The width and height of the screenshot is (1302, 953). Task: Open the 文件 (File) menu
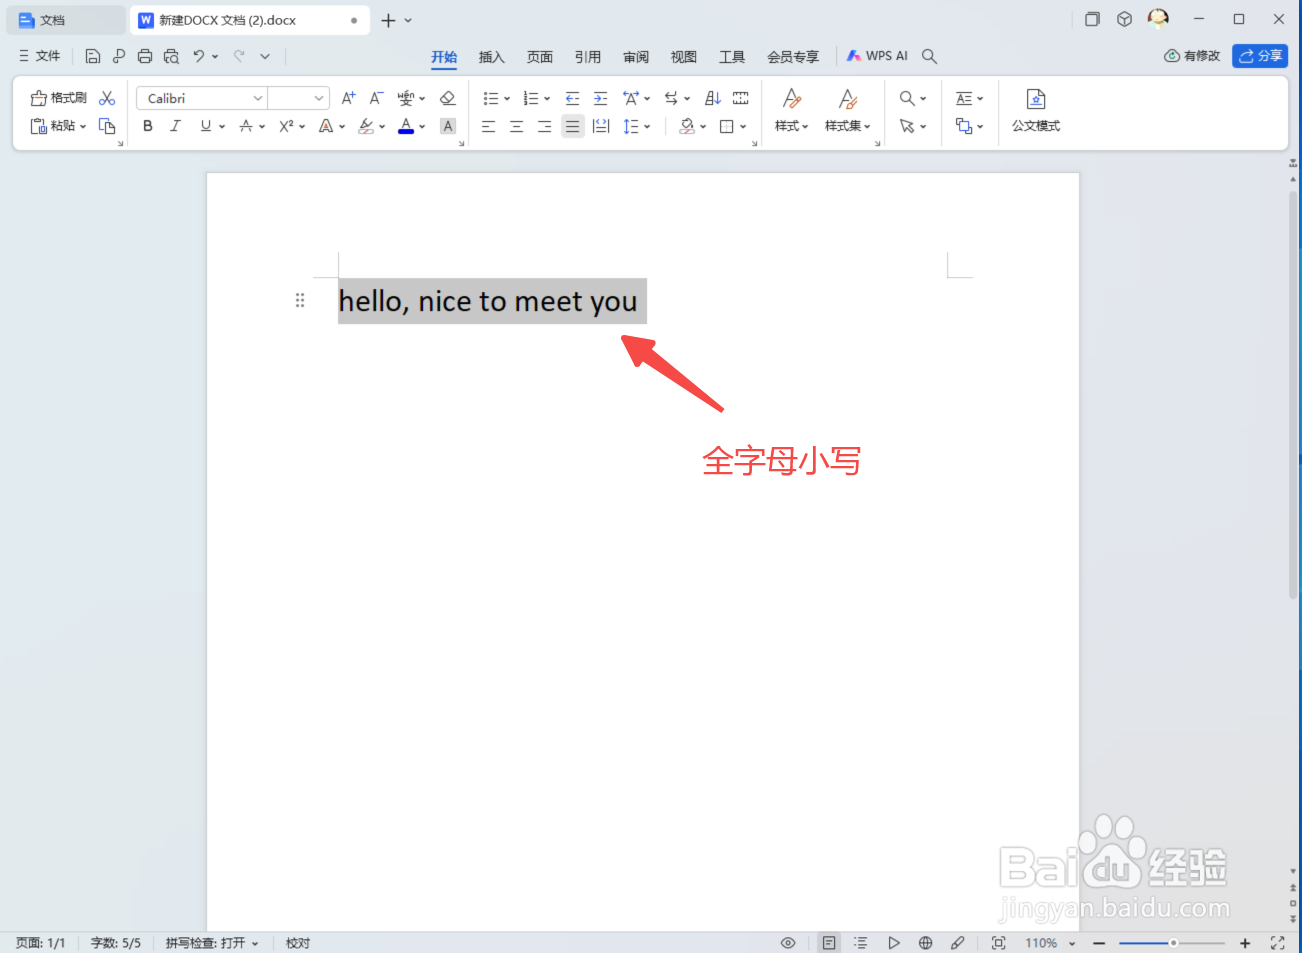point(40,56)
